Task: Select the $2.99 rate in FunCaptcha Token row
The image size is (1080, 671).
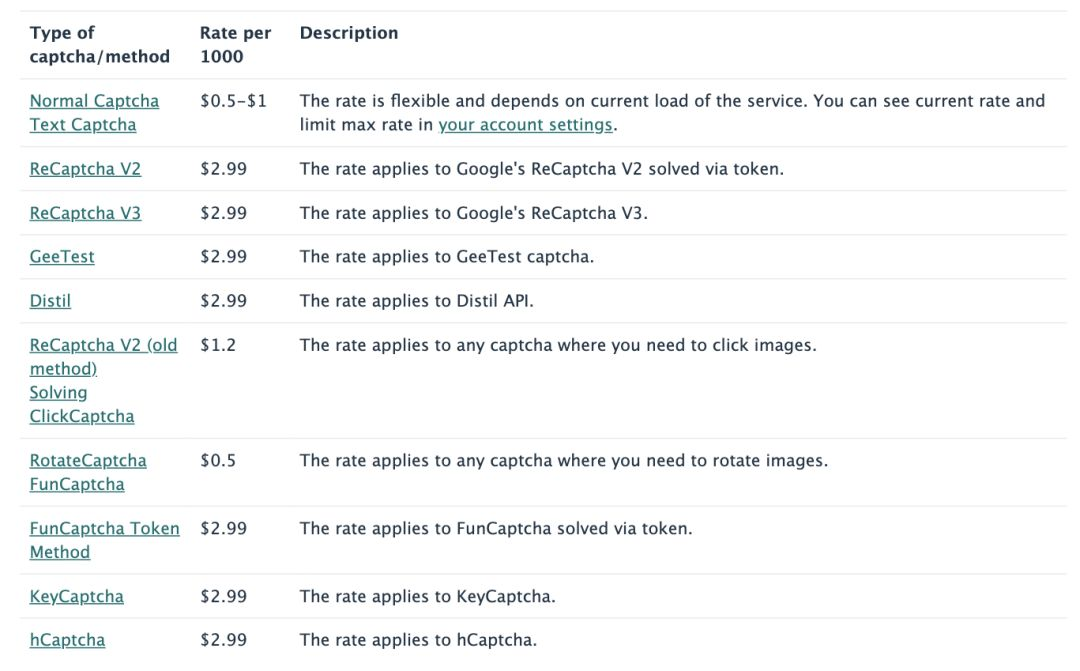Action: (223, 528)
